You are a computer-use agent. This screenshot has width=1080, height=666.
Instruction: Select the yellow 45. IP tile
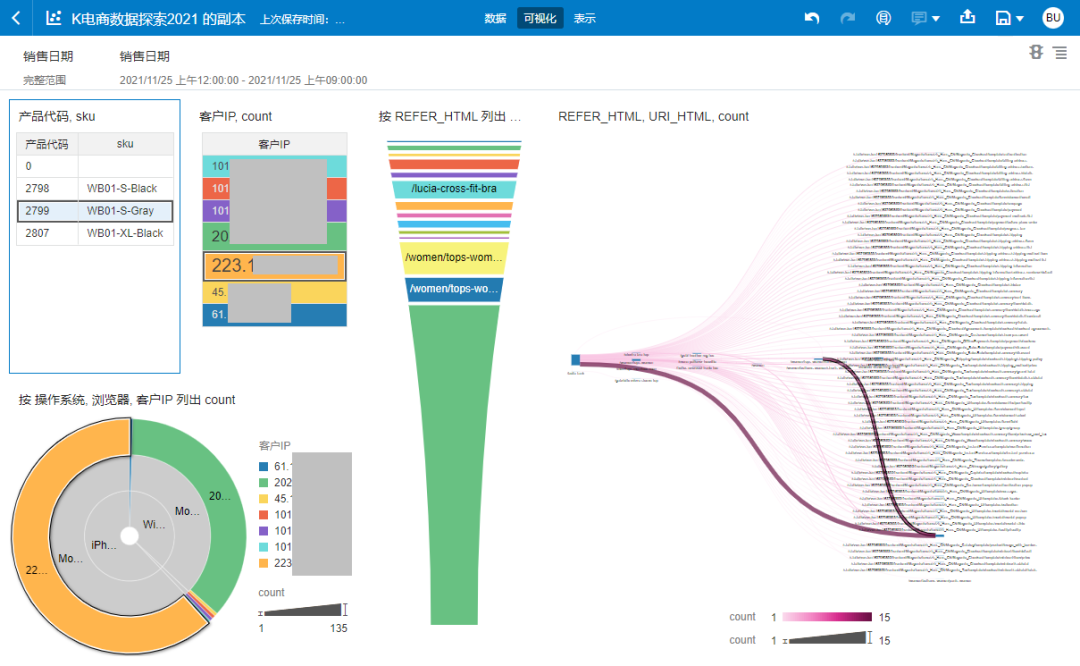click(x=274, y=292)
